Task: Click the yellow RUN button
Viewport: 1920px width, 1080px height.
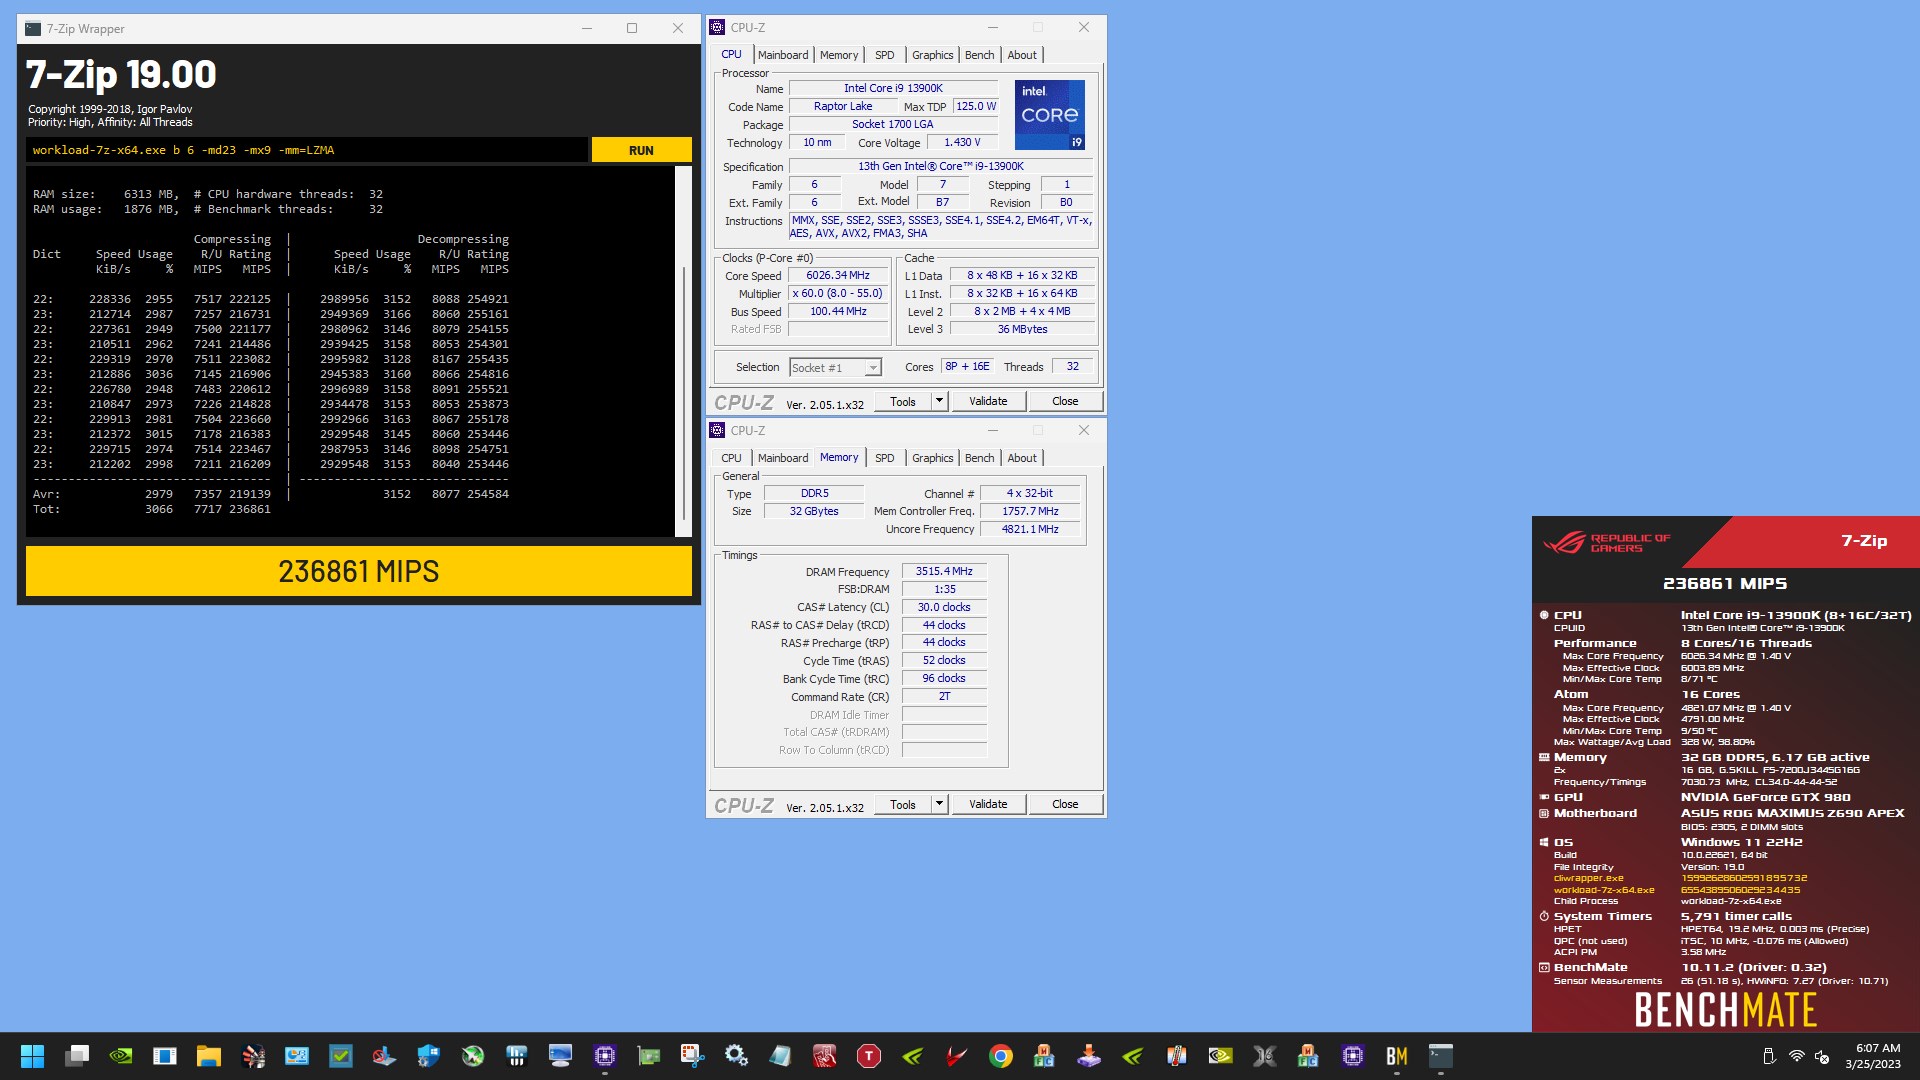Action: pyautogui.click(x=641, y=150)
